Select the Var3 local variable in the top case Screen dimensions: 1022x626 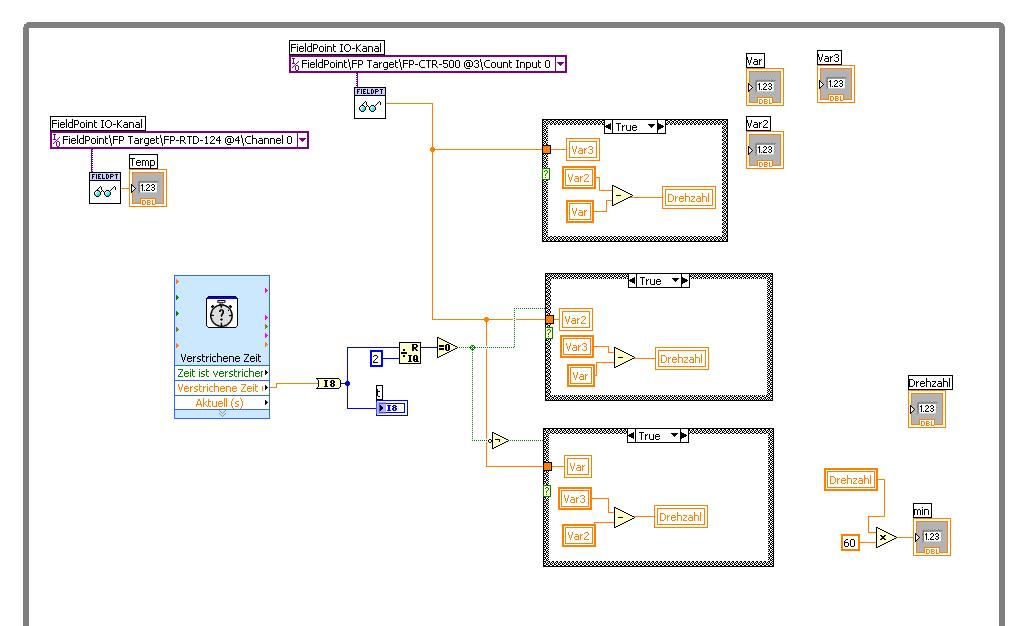(582, 150)
